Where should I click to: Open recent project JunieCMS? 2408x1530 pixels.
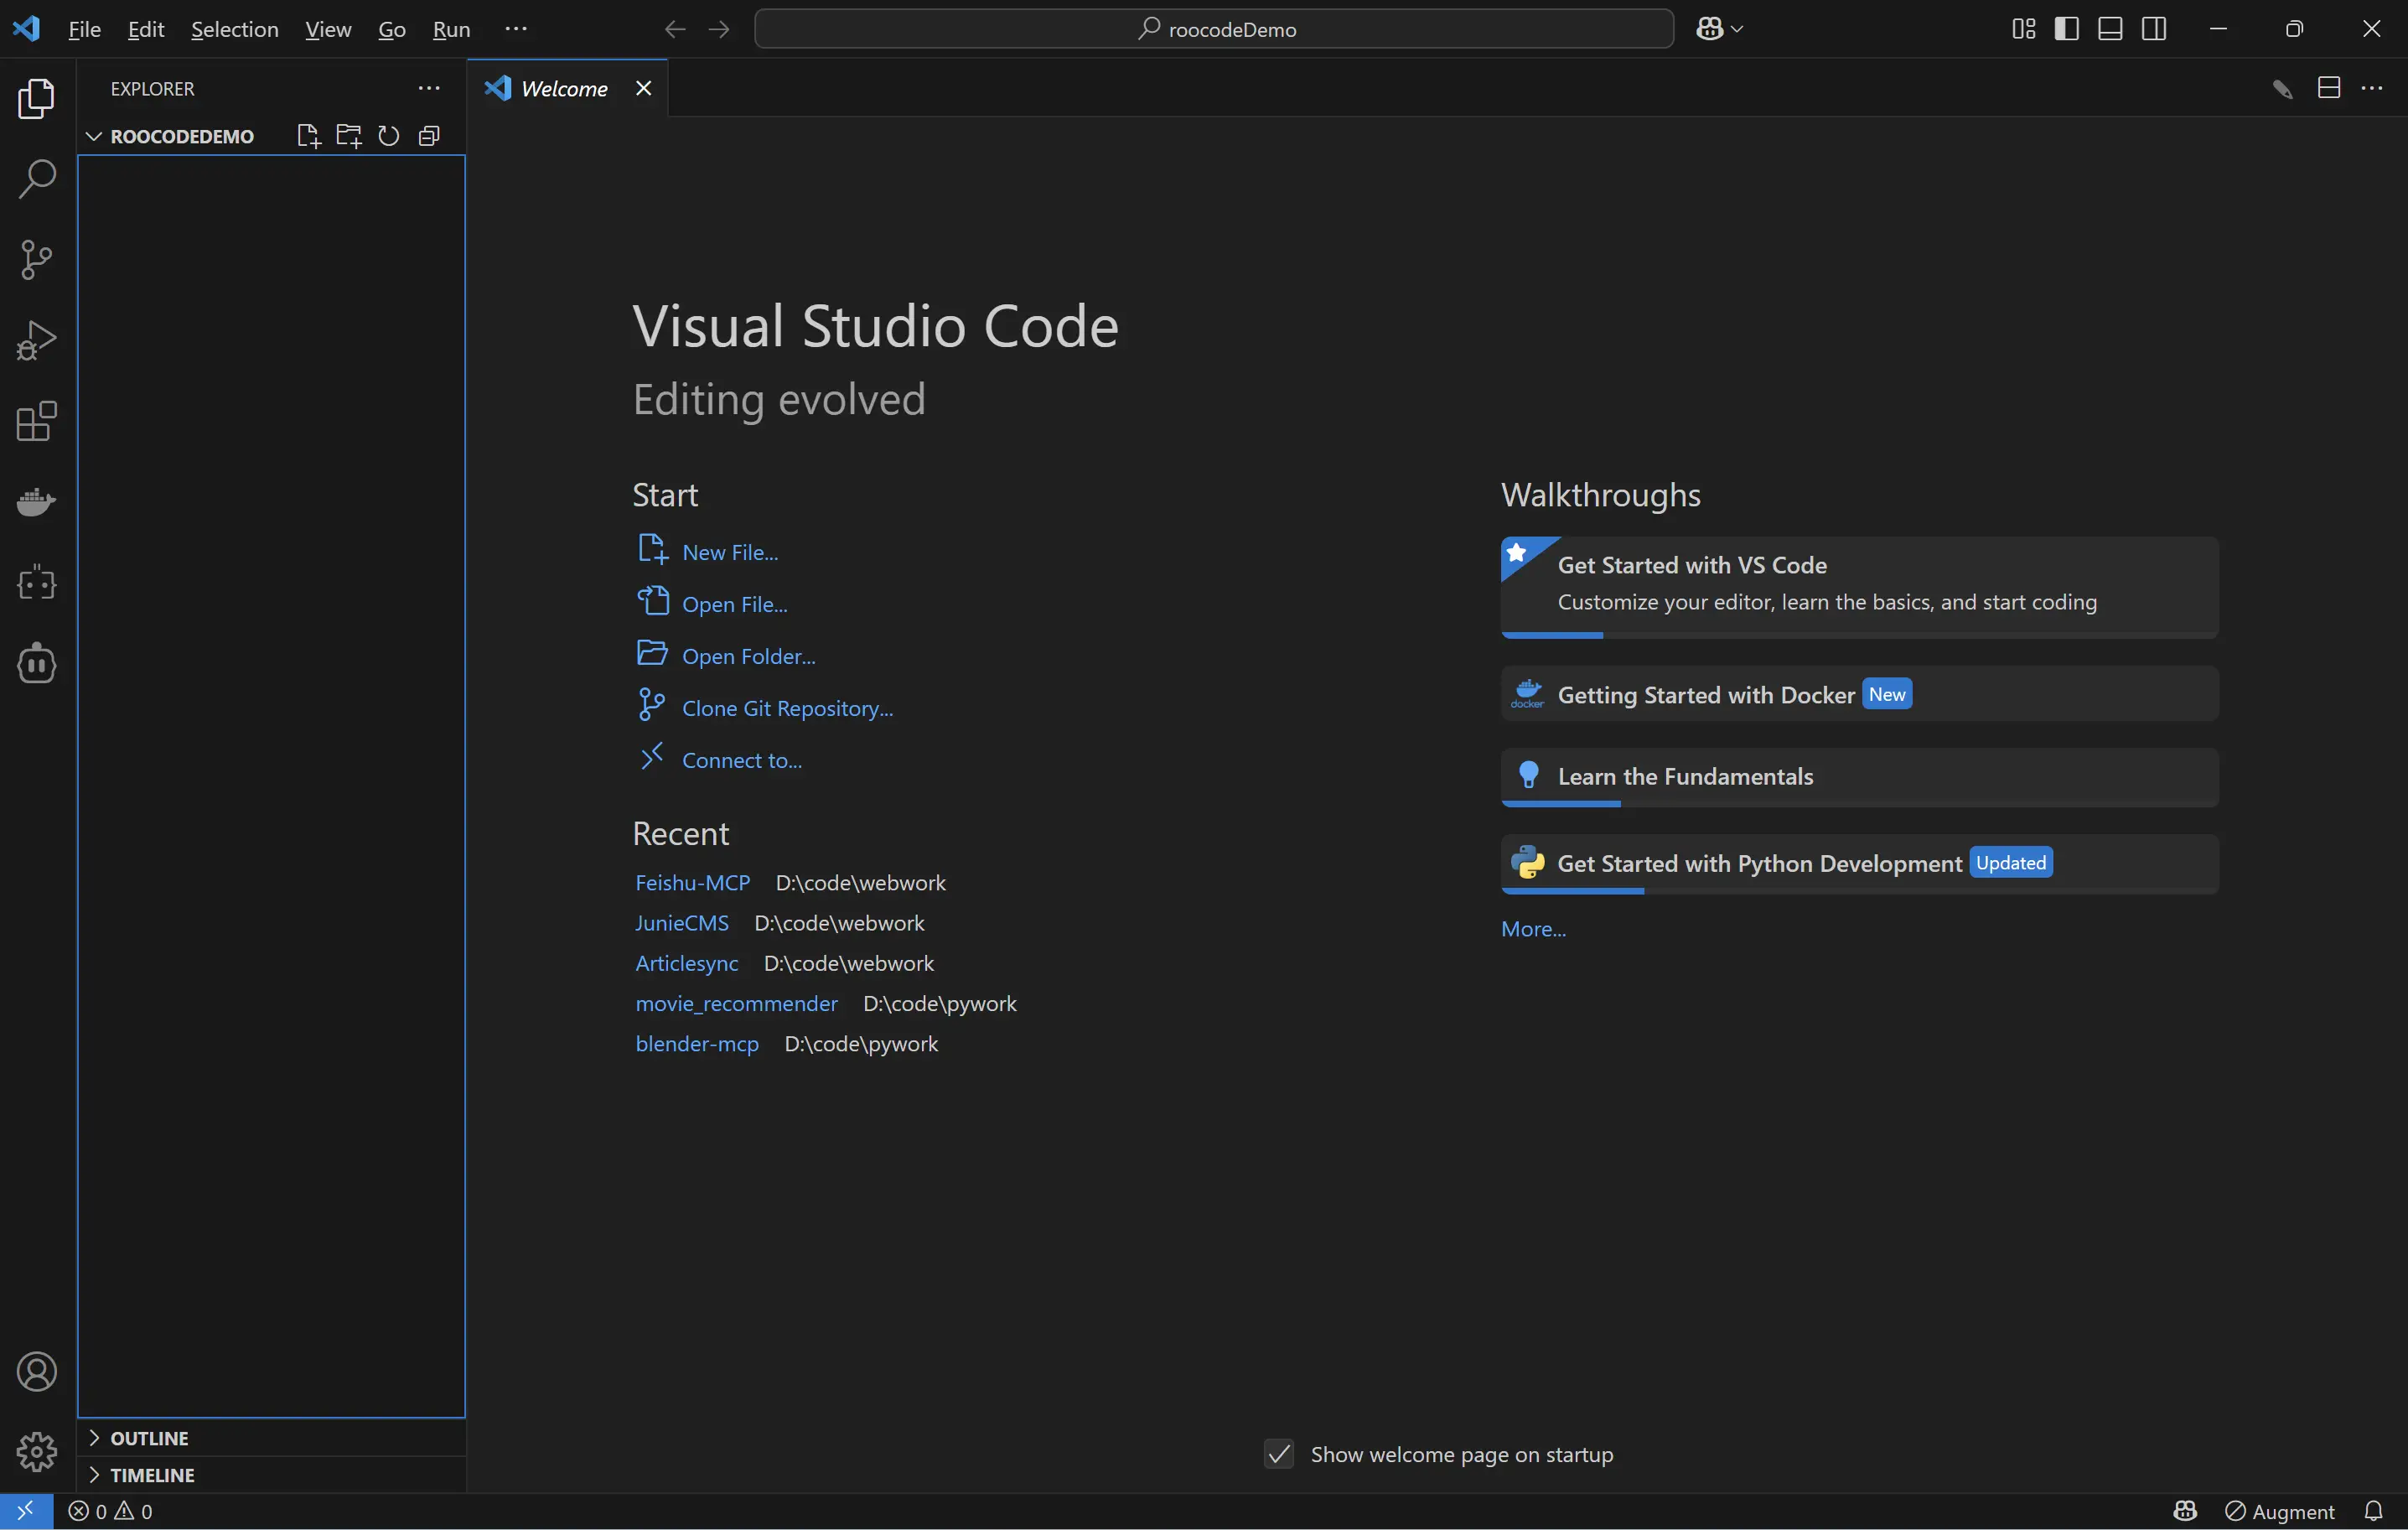click(x=682, y=922)
